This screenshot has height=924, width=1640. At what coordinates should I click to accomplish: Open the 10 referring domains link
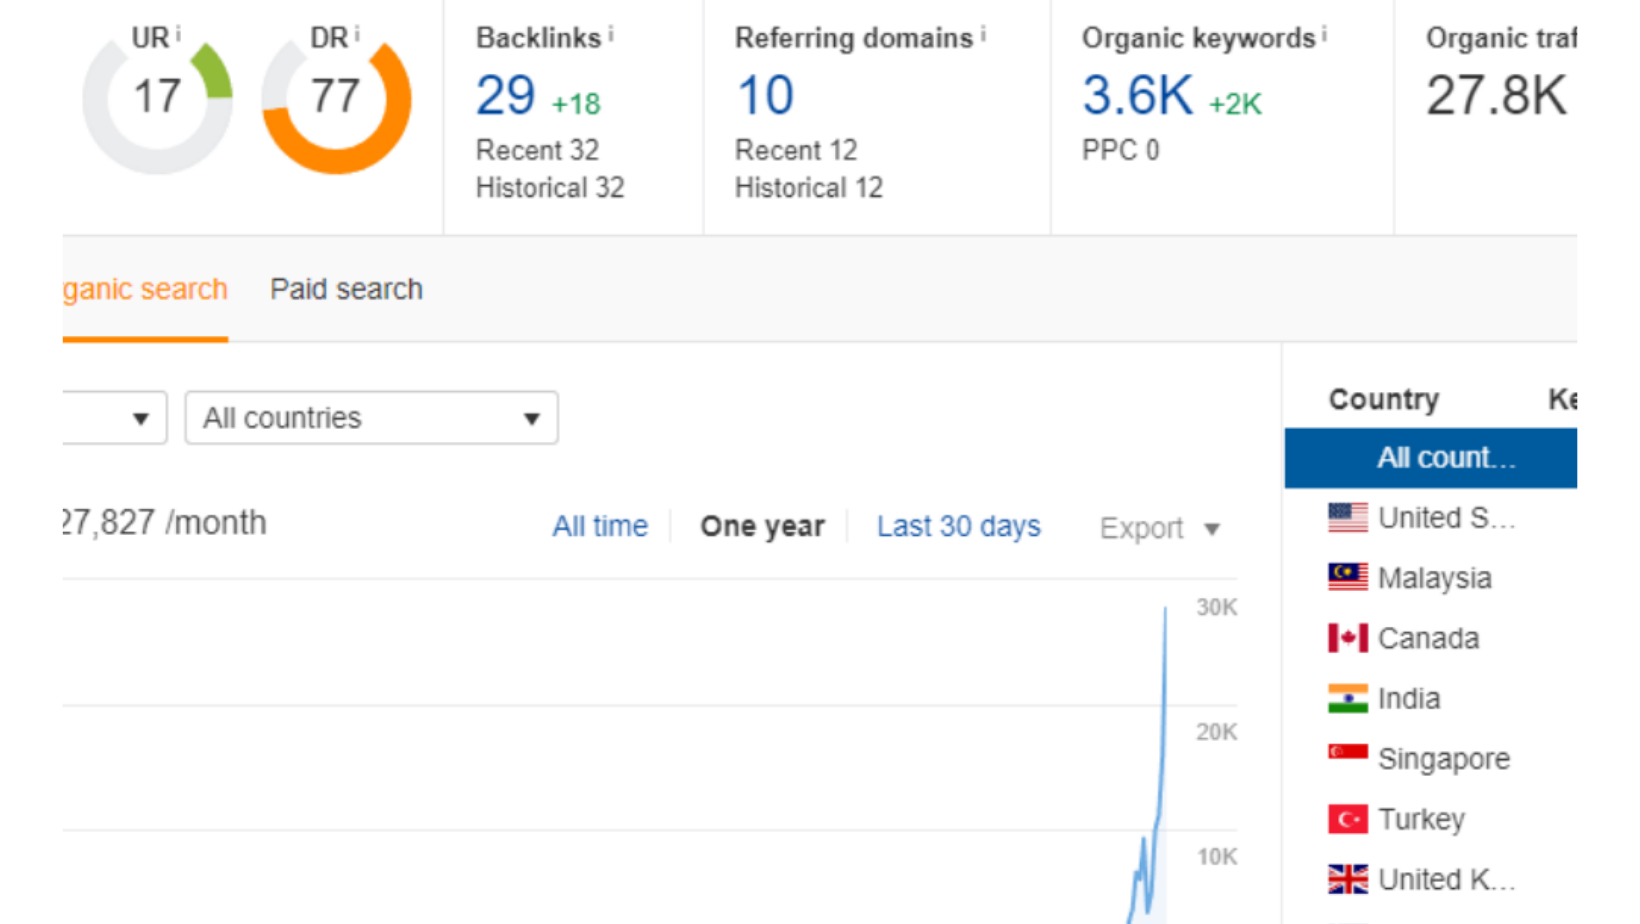(x=765, y=96)
